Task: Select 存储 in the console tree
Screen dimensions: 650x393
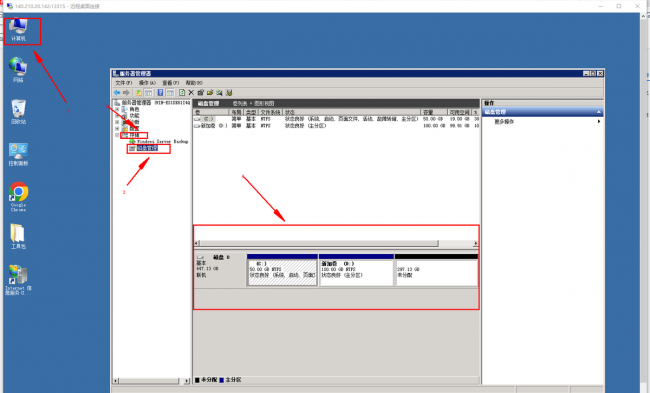Action: click(134, 135)
